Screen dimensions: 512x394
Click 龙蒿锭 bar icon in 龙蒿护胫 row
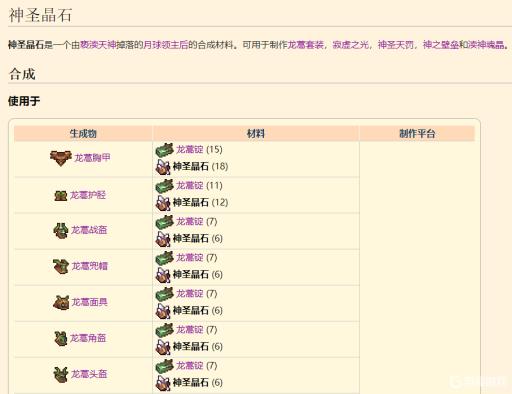(165, 186)
